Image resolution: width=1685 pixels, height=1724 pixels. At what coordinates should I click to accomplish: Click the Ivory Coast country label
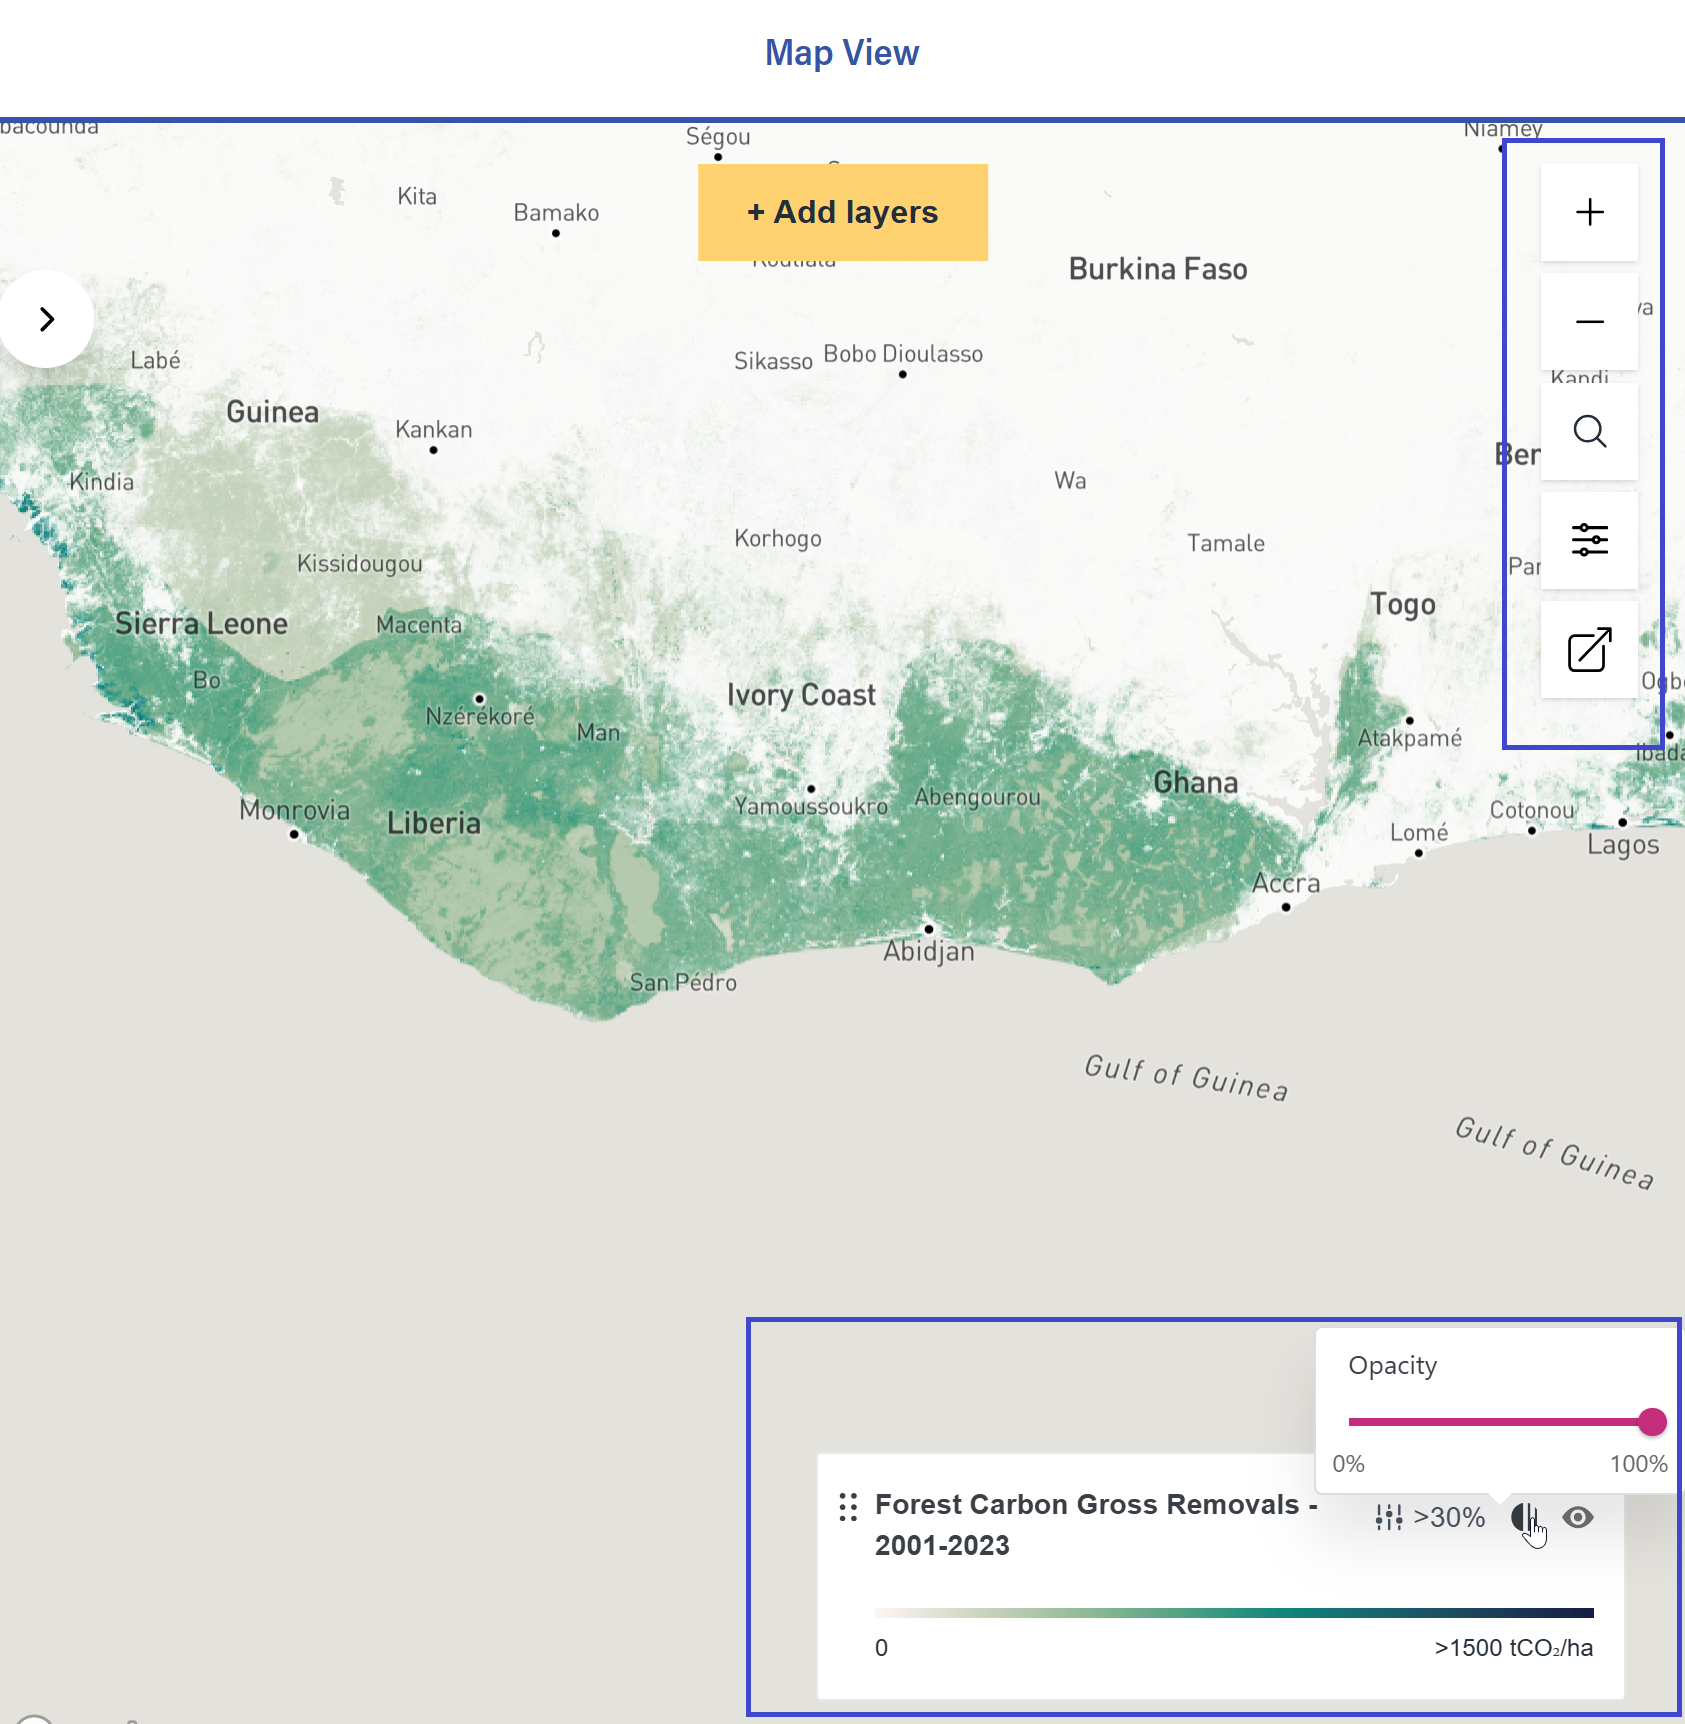[x=801, y=695]
